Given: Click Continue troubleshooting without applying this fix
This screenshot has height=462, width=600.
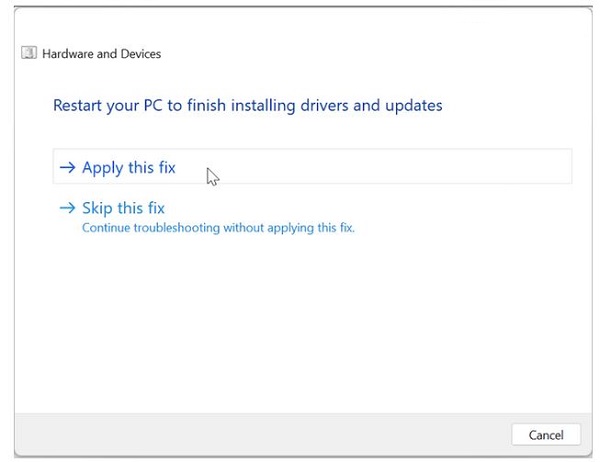Looking at the screenshot, I should coord(218,228).
